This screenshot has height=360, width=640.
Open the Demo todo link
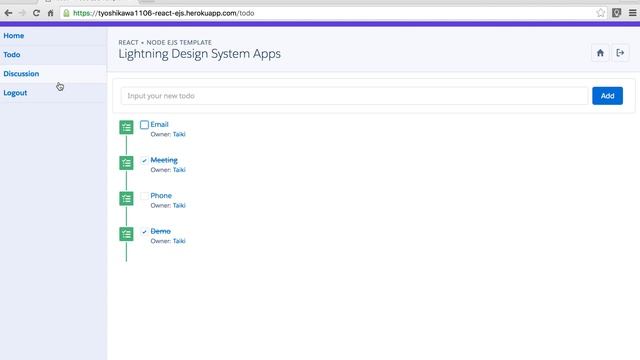tap(160, 231)
